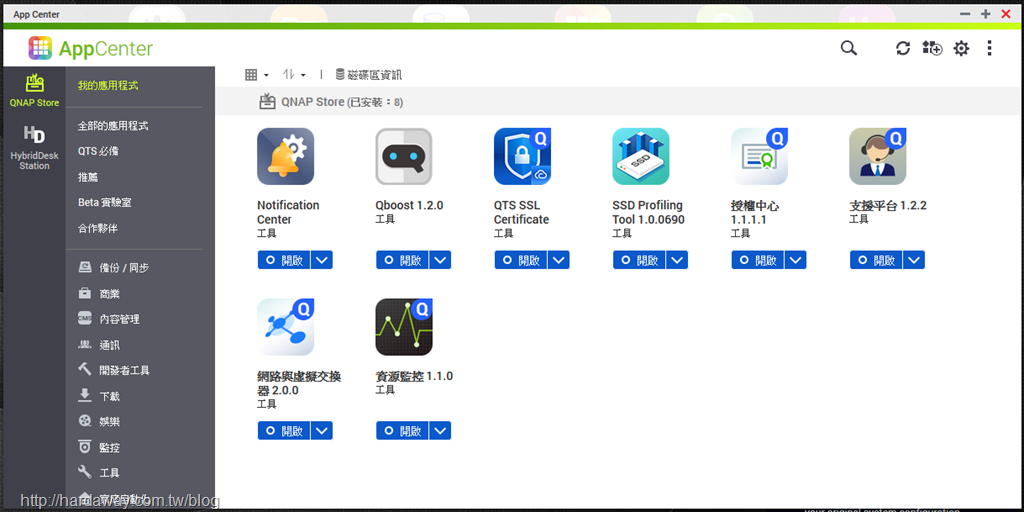
Task: Click the 商業 briefcase icon
Action: click(x=85, y=293)
